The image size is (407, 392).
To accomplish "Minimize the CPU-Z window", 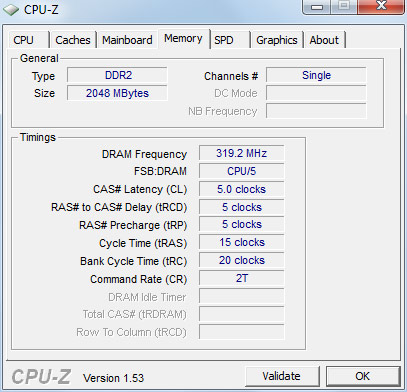I will click(x=317, y=6).
